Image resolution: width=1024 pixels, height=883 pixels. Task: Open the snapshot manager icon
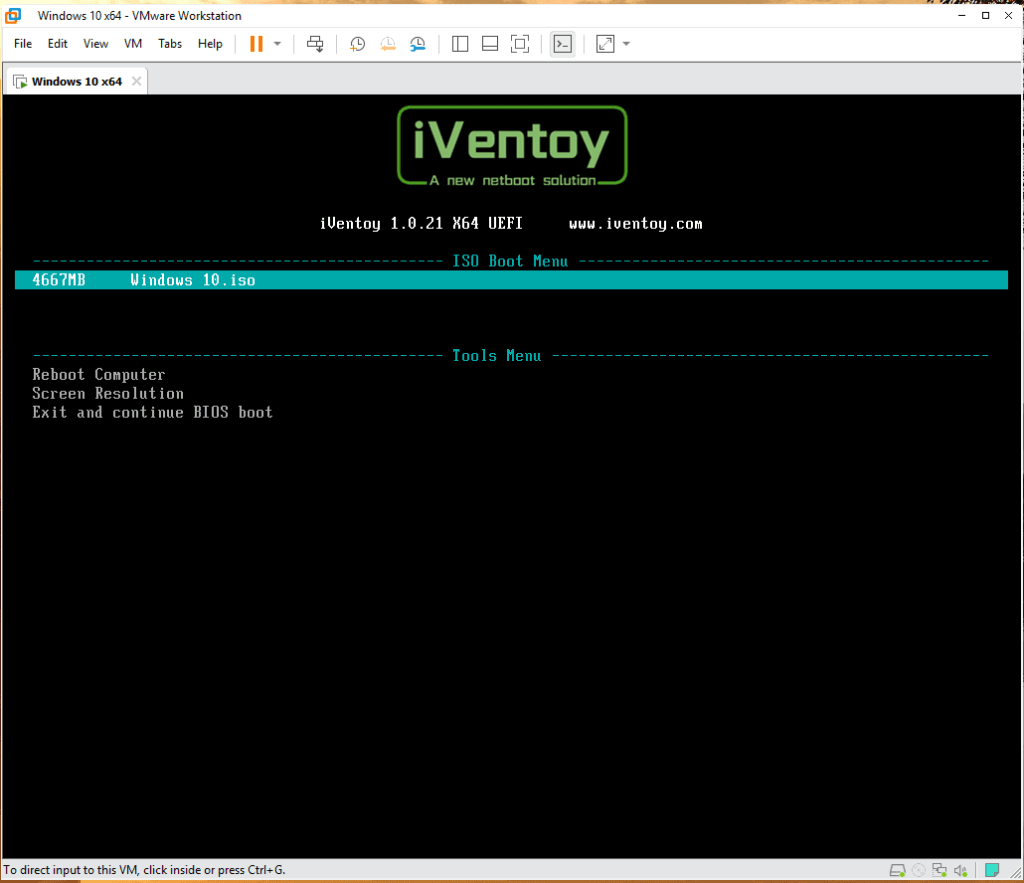pyautogui.click(x=418, y=44)
